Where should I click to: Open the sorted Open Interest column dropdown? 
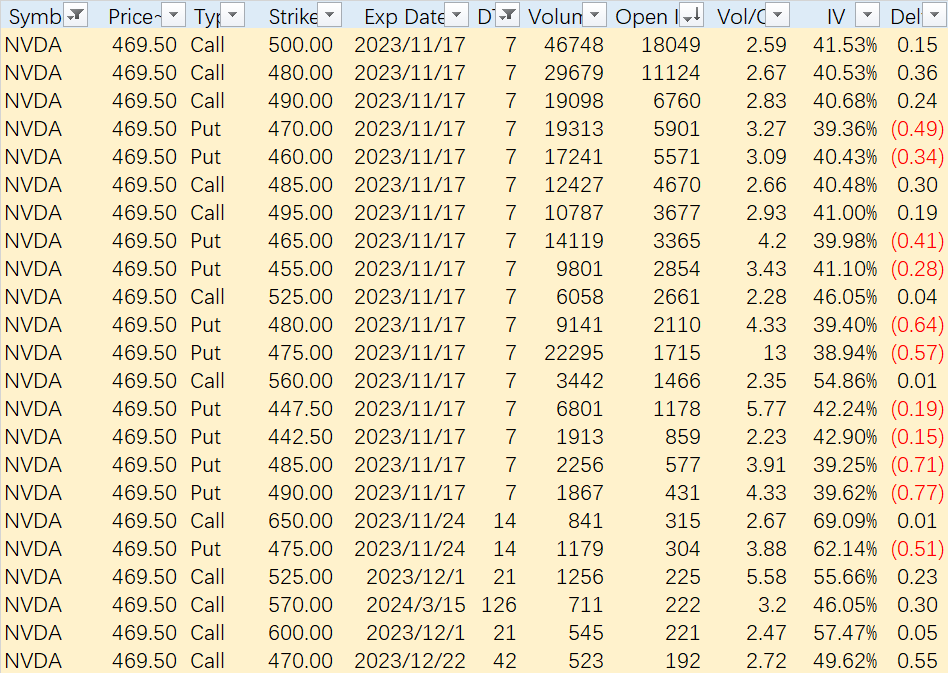pyautogui.click(x=691, y=15)
